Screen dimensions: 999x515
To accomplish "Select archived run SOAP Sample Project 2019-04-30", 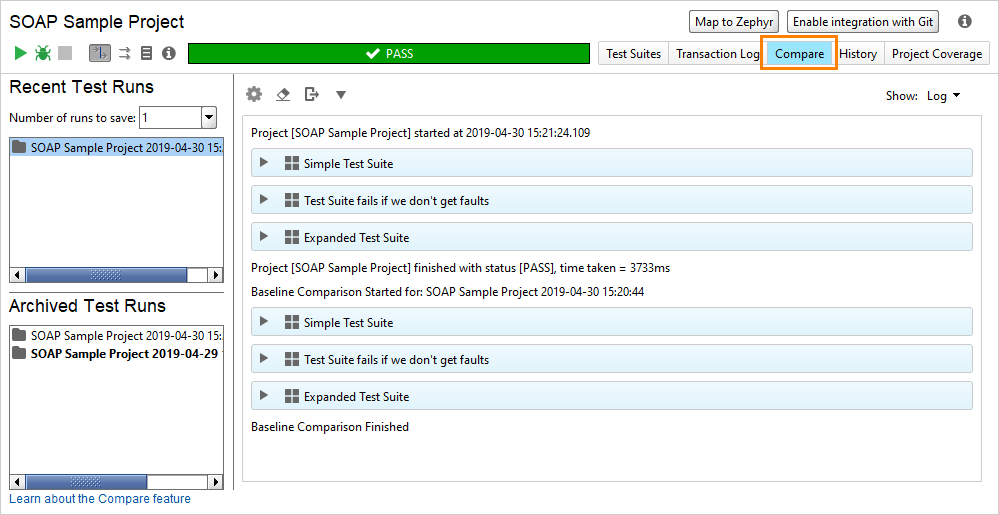I will [117, 335].
